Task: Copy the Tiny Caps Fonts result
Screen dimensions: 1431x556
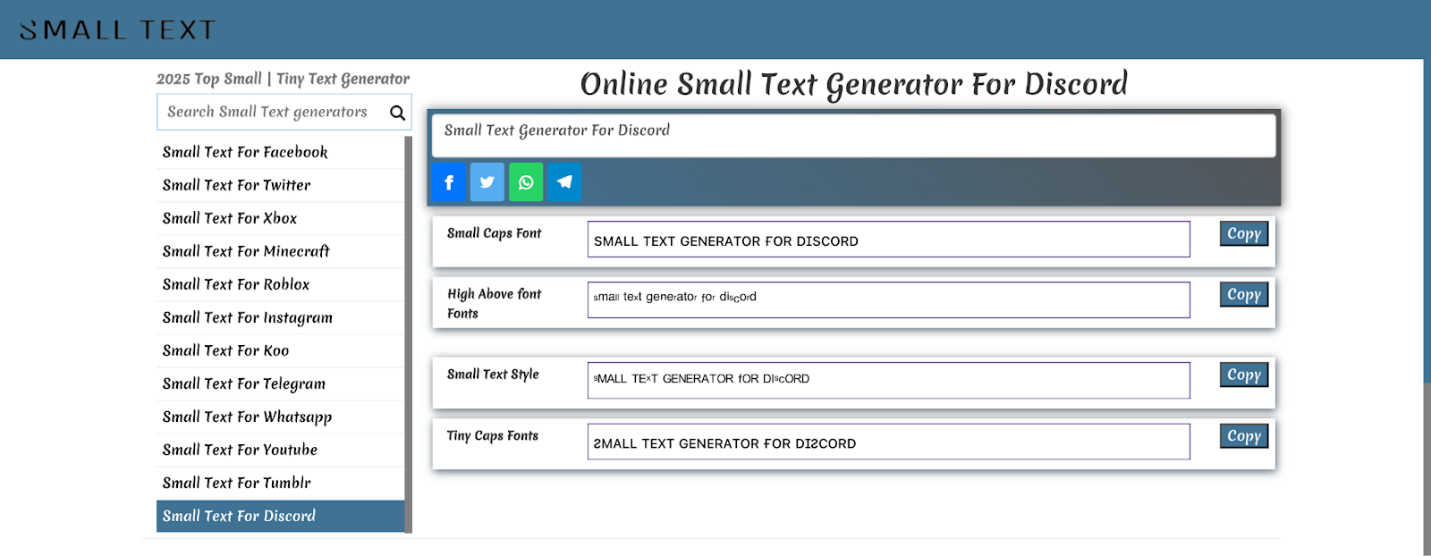Action: 1244,436
